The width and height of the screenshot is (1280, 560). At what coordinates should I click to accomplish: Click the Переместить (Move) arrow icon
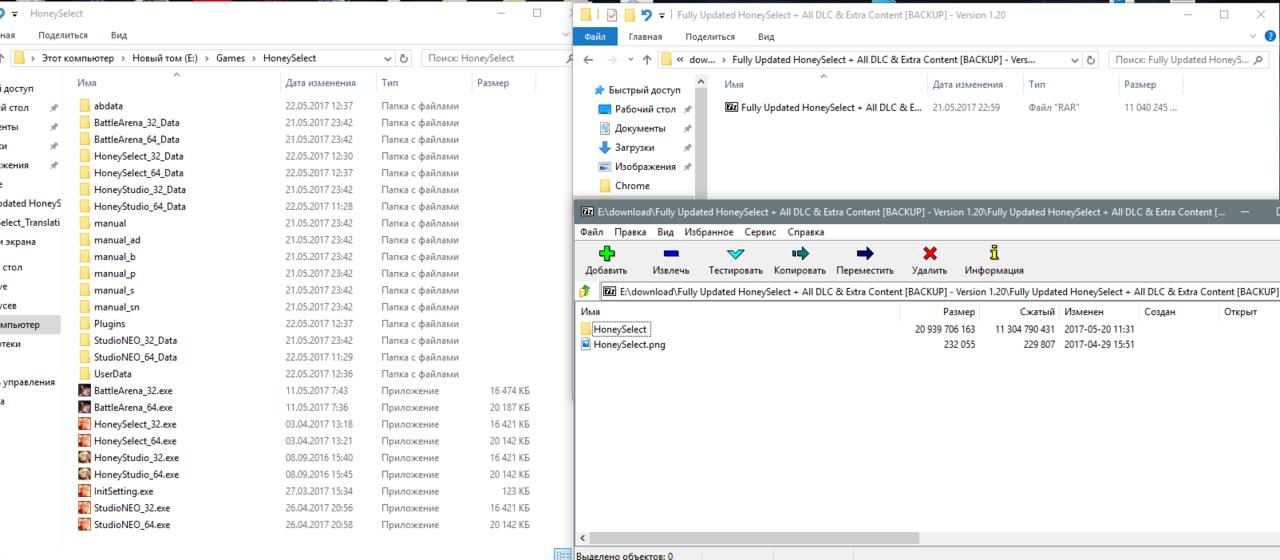(865, 254)
